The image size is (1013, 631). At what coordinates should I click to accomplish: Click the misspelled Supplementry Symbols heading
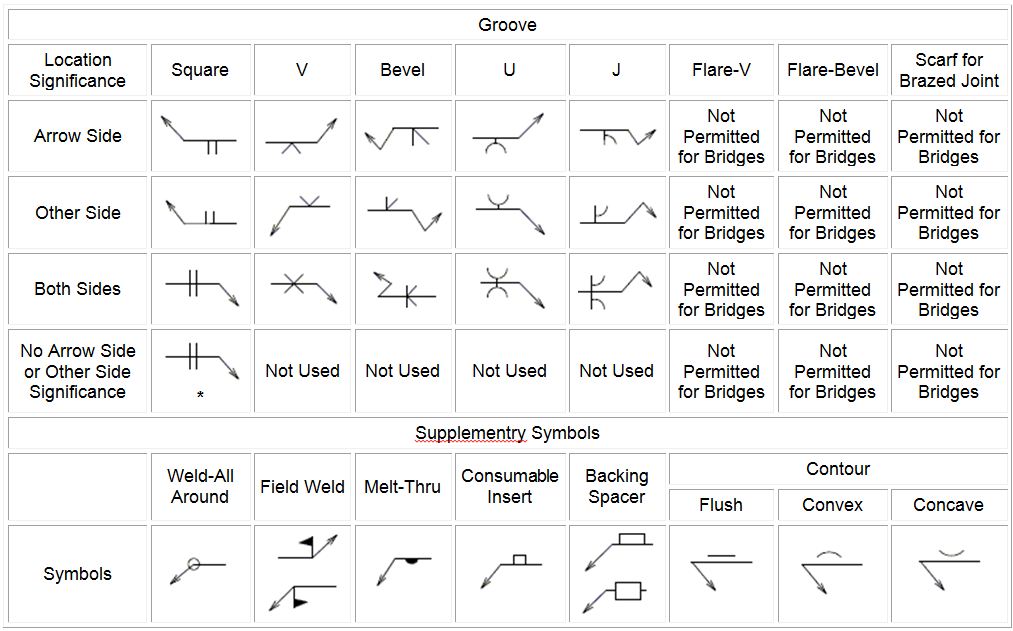pos(507,433)
